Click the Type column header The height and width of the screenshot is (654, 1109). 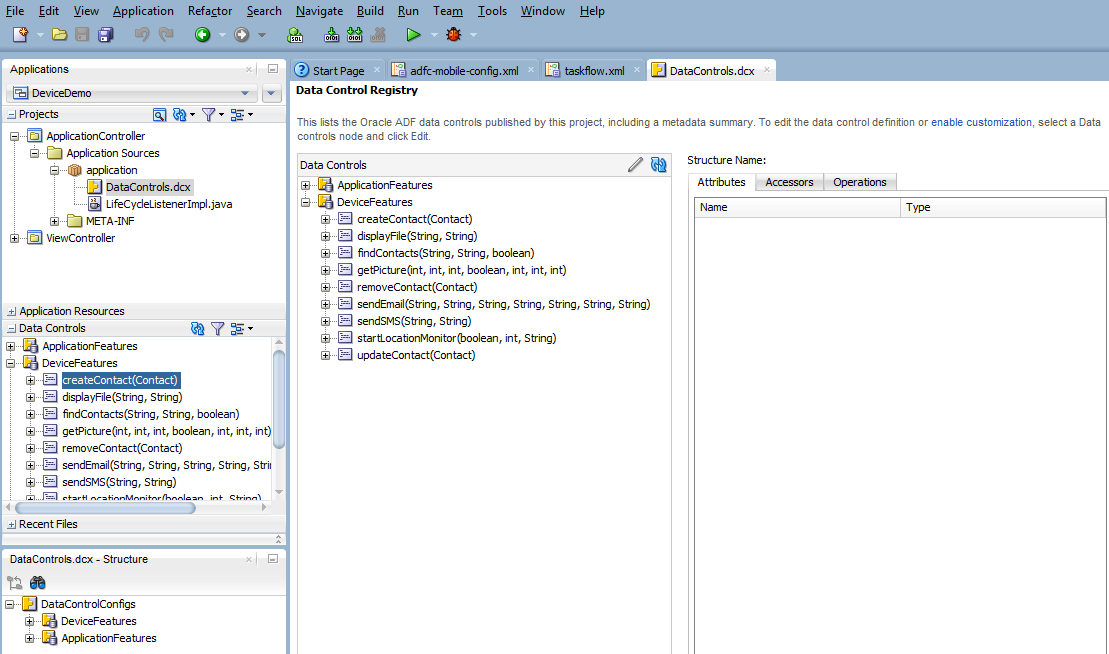(x=1003, y=207)
